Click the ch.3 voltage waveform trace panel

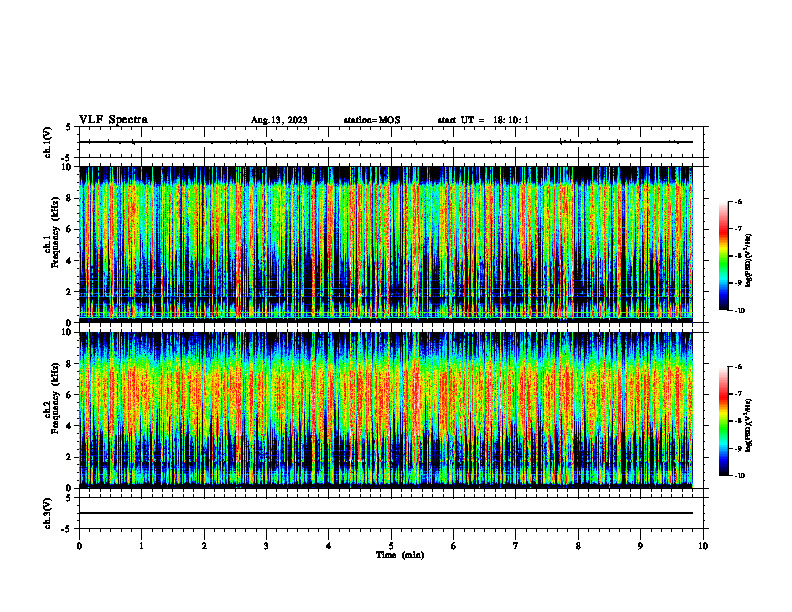point(391,513)
